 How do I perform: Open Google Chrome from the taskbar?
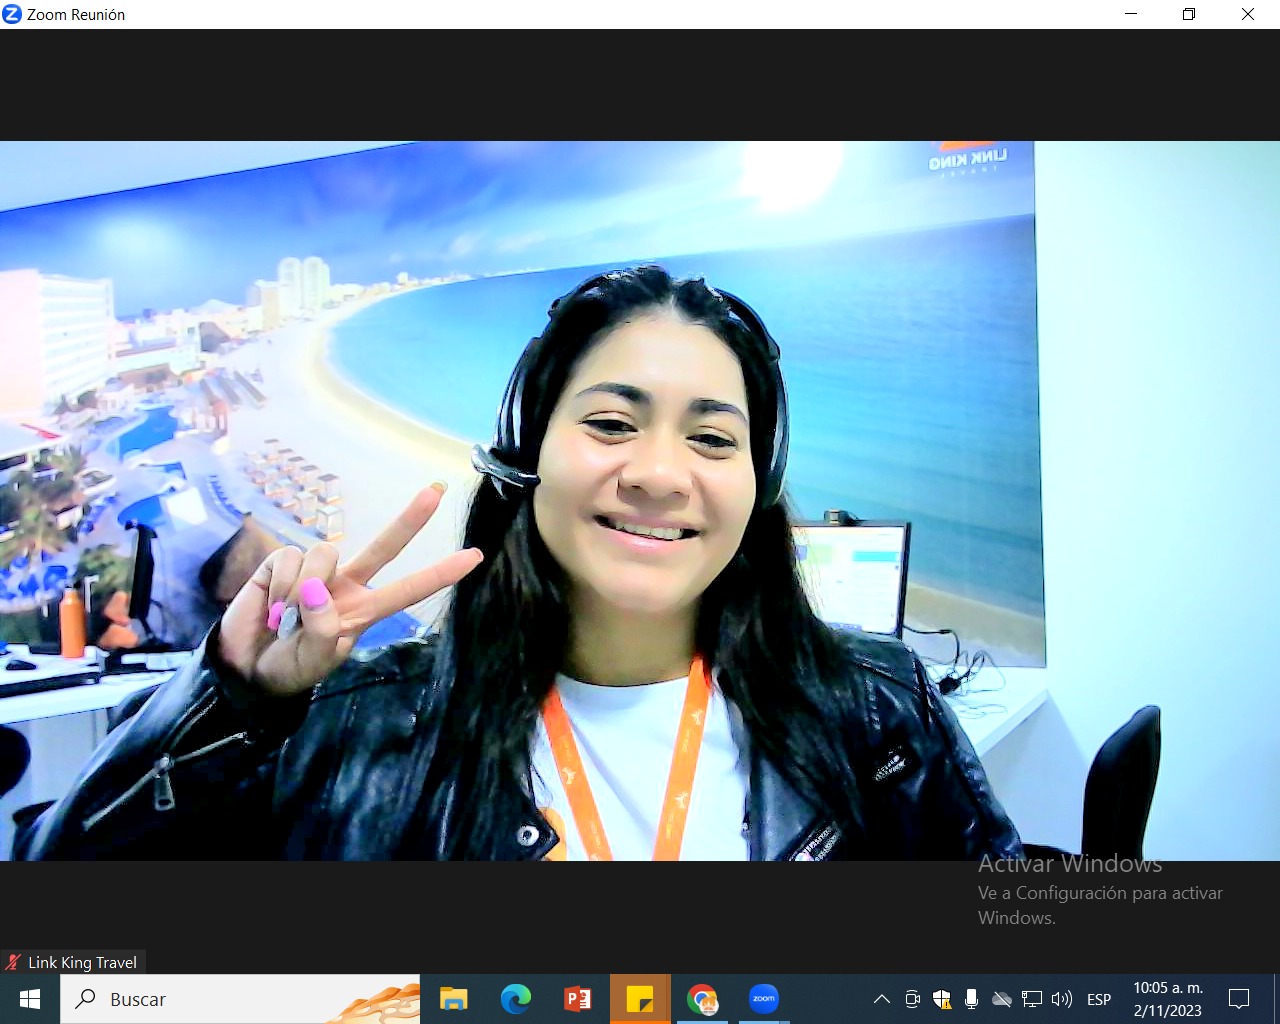(x=702, y=999)
